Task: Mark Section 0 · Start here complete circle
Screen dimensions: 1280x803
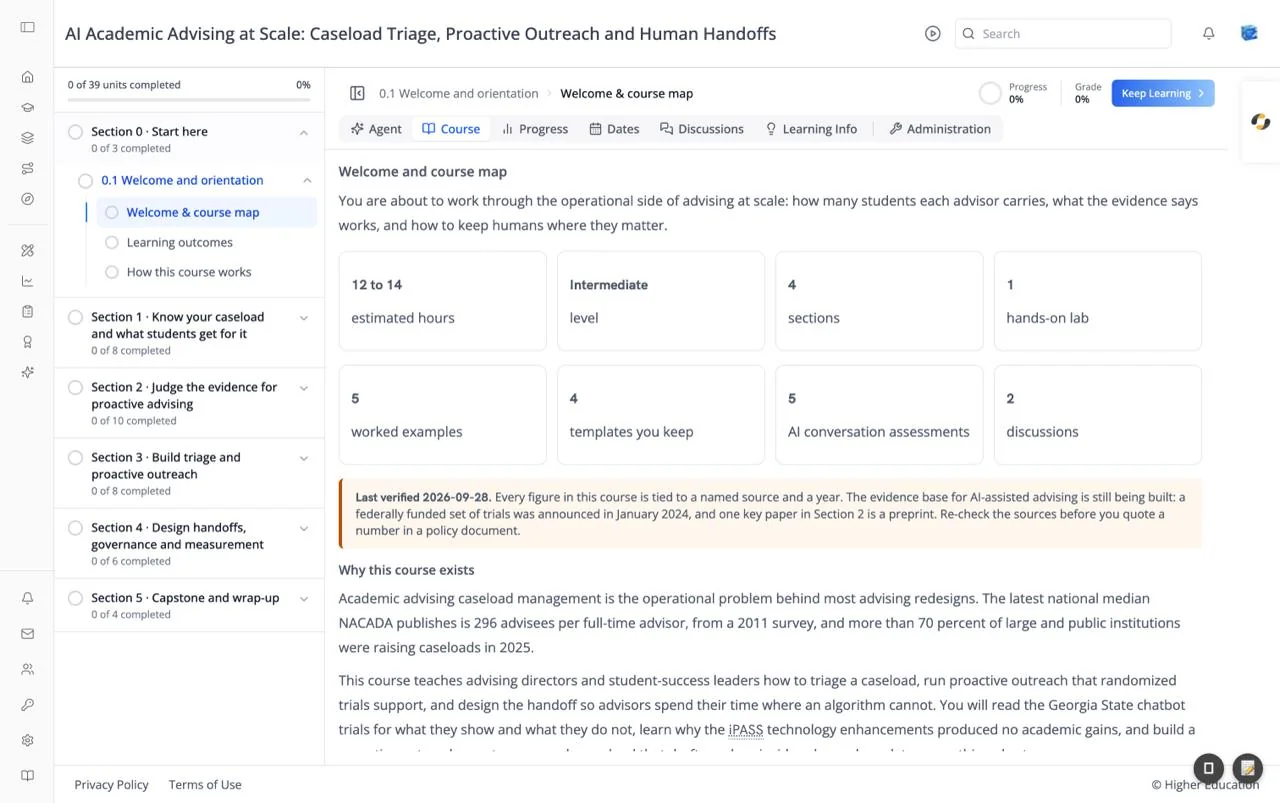Action: pos(75,132)
